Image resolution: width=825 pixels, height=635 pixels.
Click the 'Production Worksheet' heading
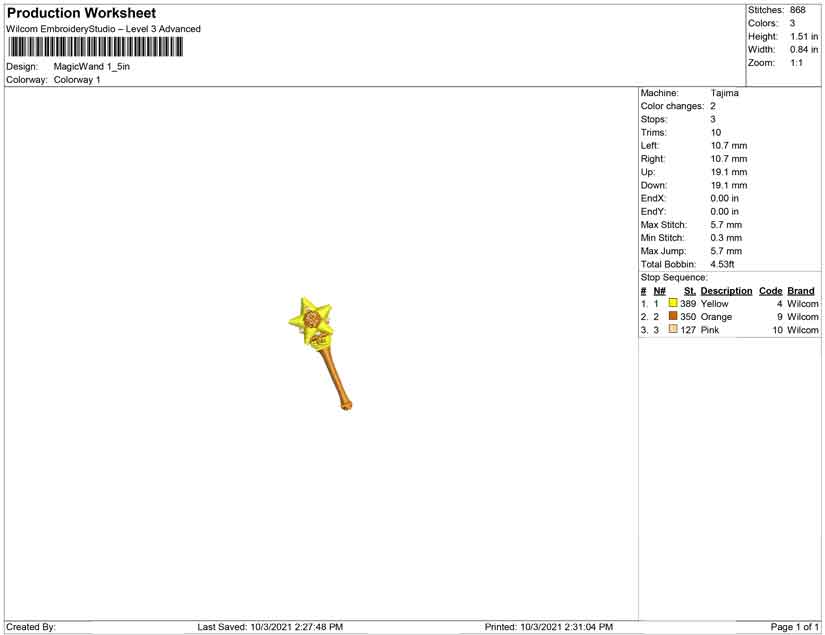click(x=82, y=13)
